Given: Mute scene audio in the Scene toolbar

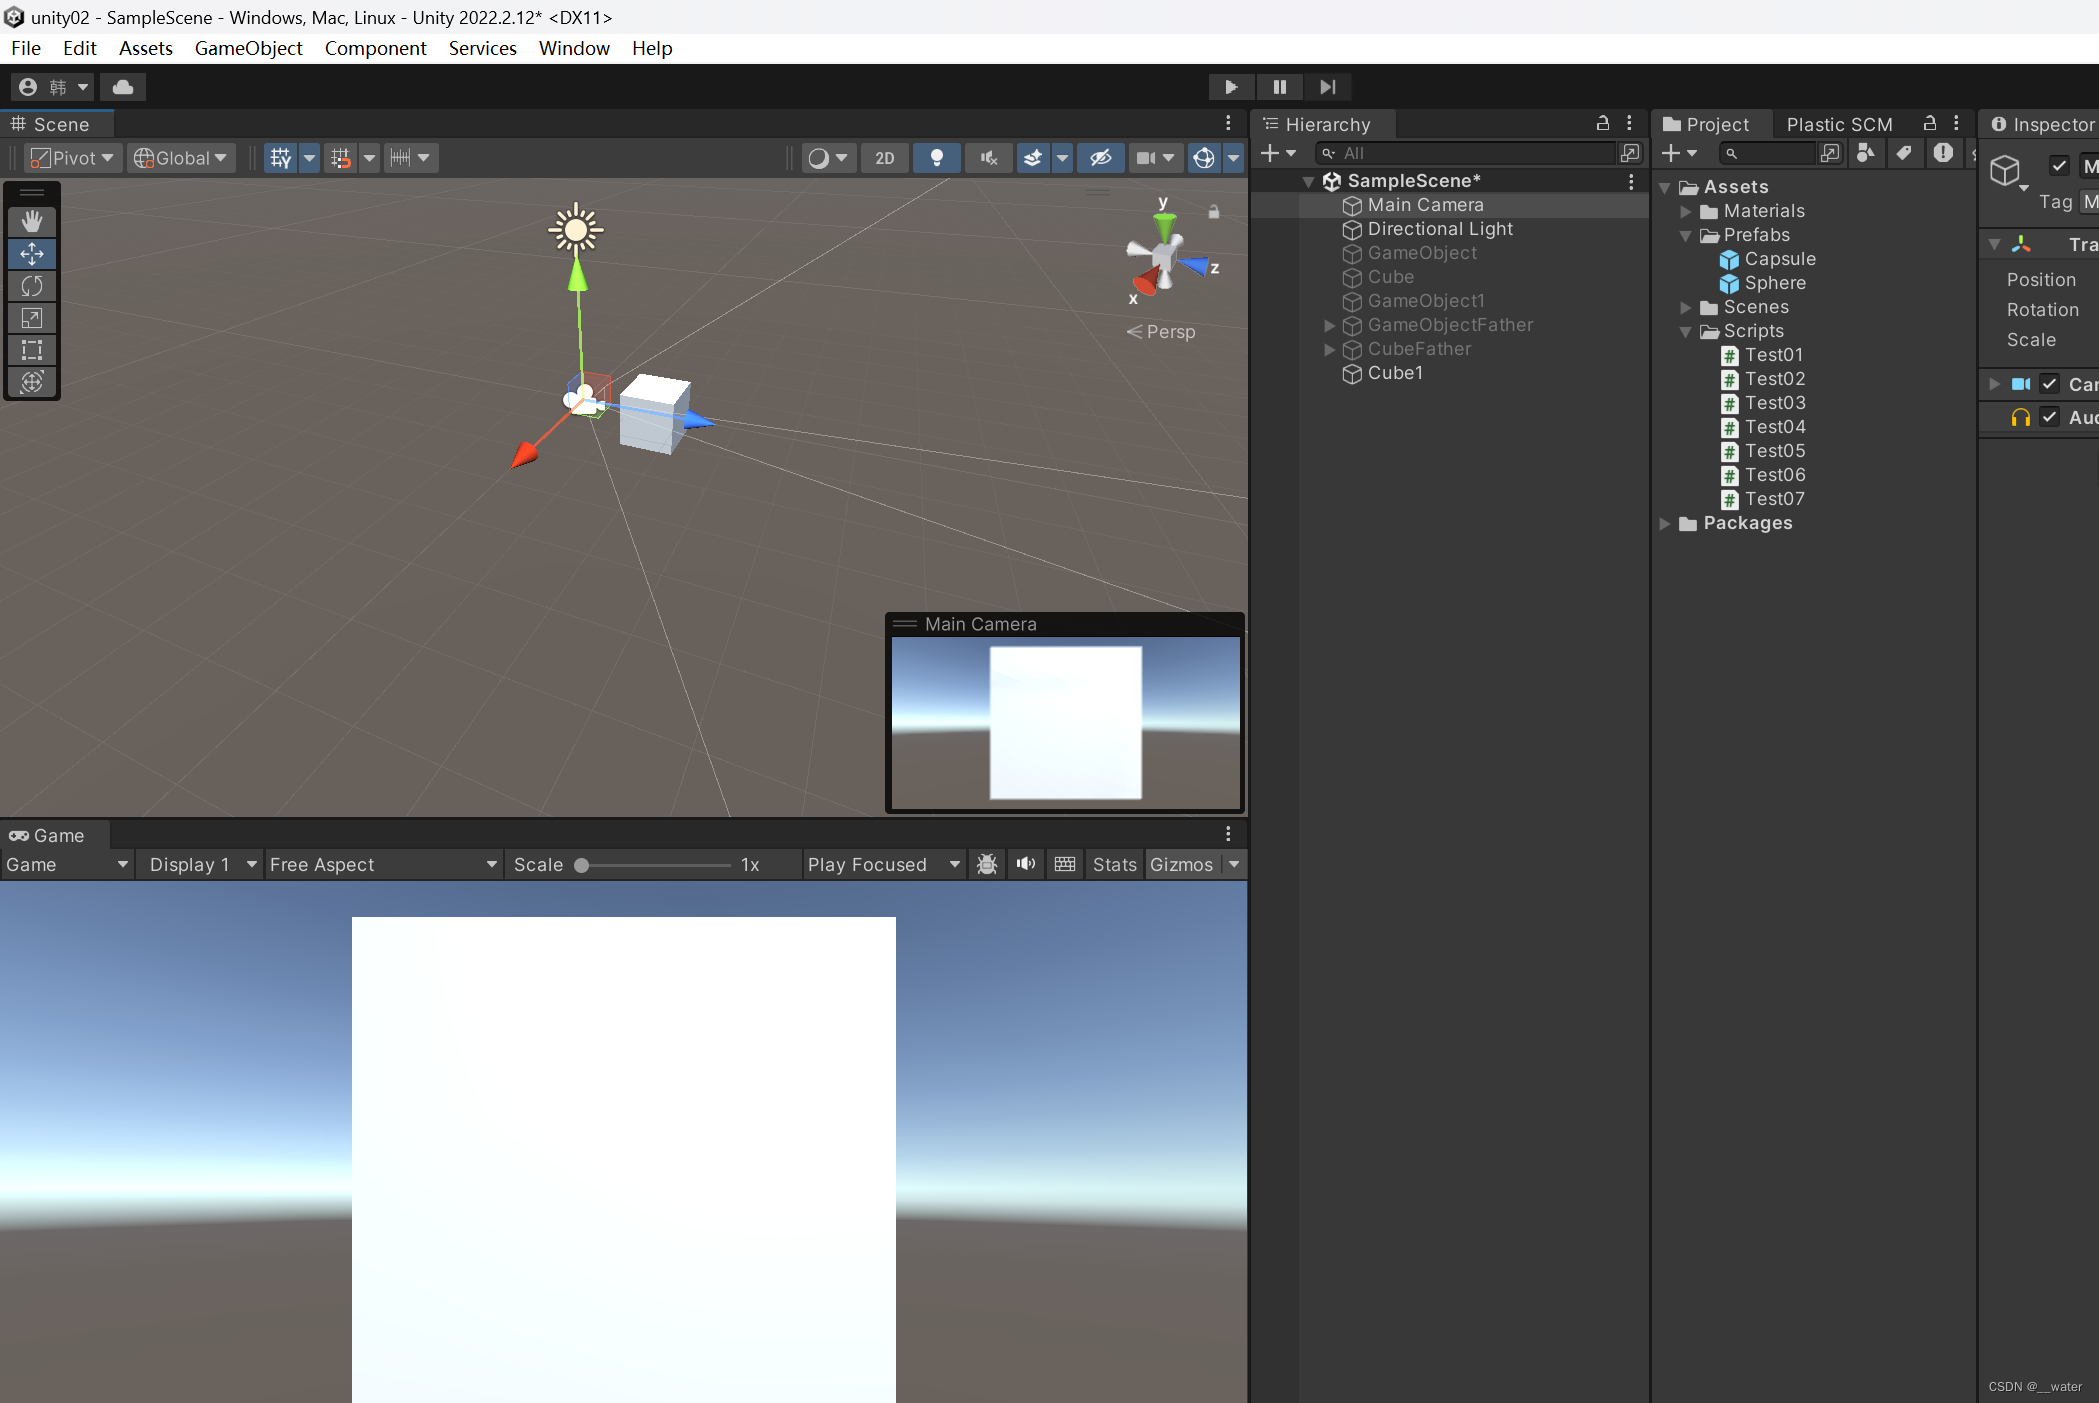Looking at the screenshot, I should click(x=988, y=158).
